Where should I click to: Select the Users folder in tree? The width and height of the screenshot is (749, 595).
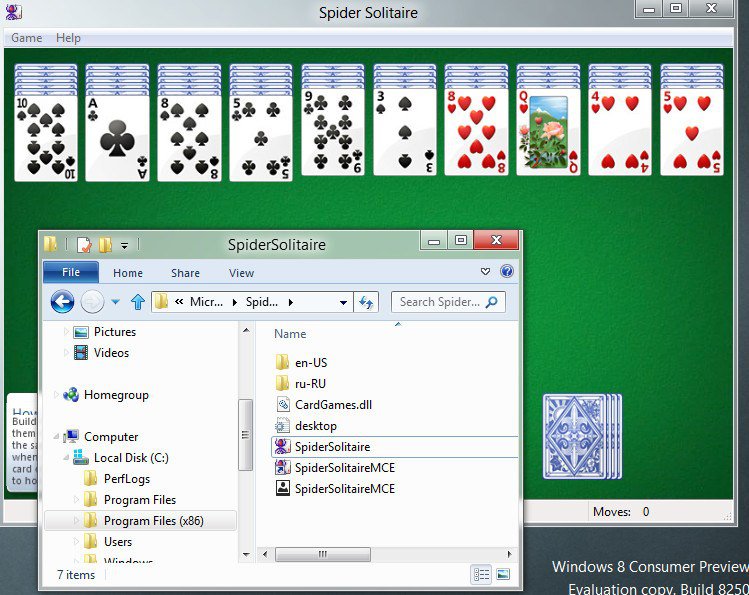pos(118,542)
